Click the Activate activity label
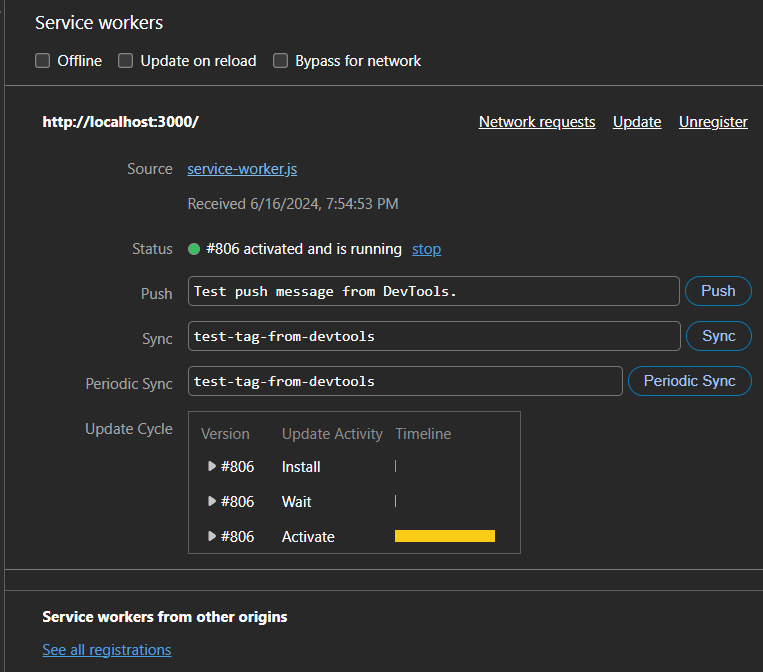 coord(308,537)
